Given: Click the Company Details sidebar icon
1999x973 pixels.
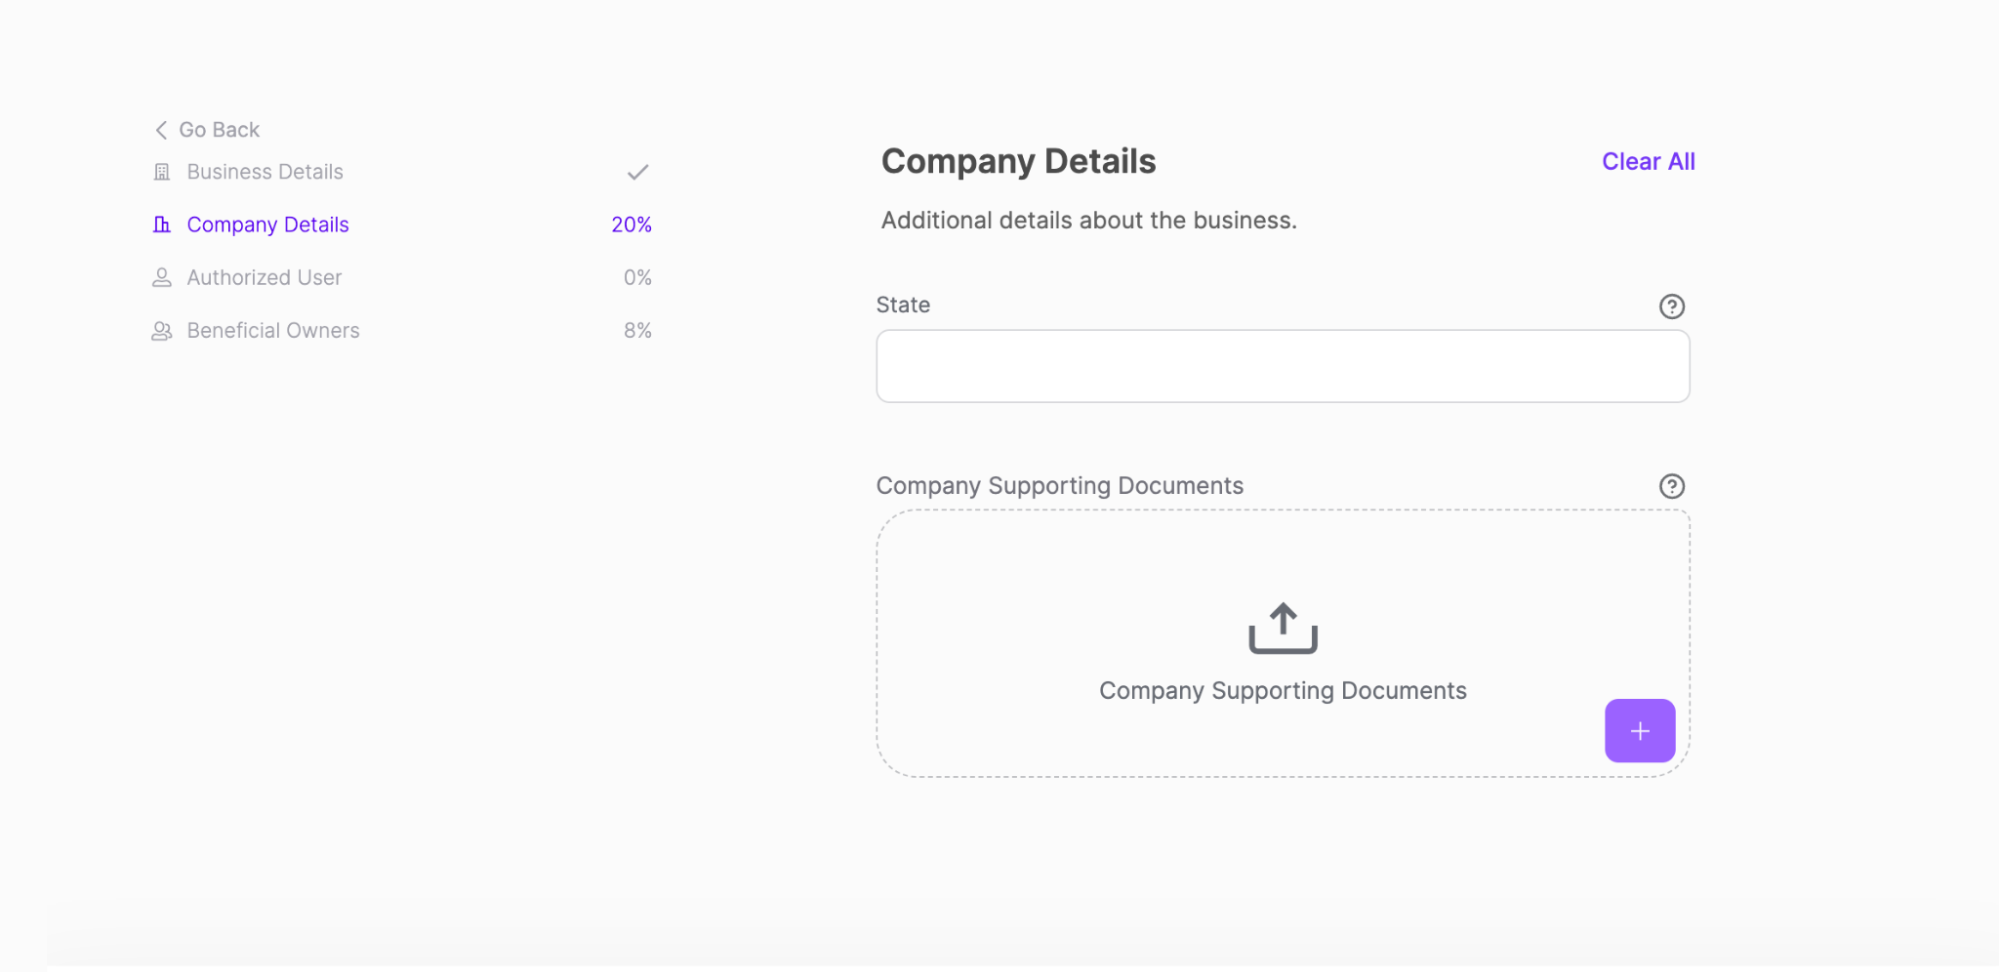Looking at the screenshot, I should 161,225.
